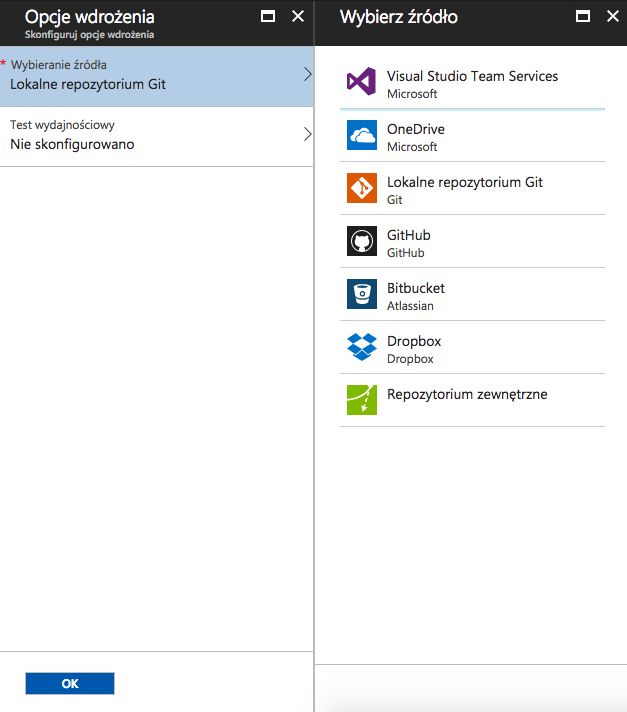Viewport: 627px width, 712px height.
Task: Choose OneDrive as deployment source
Action: 472,135
